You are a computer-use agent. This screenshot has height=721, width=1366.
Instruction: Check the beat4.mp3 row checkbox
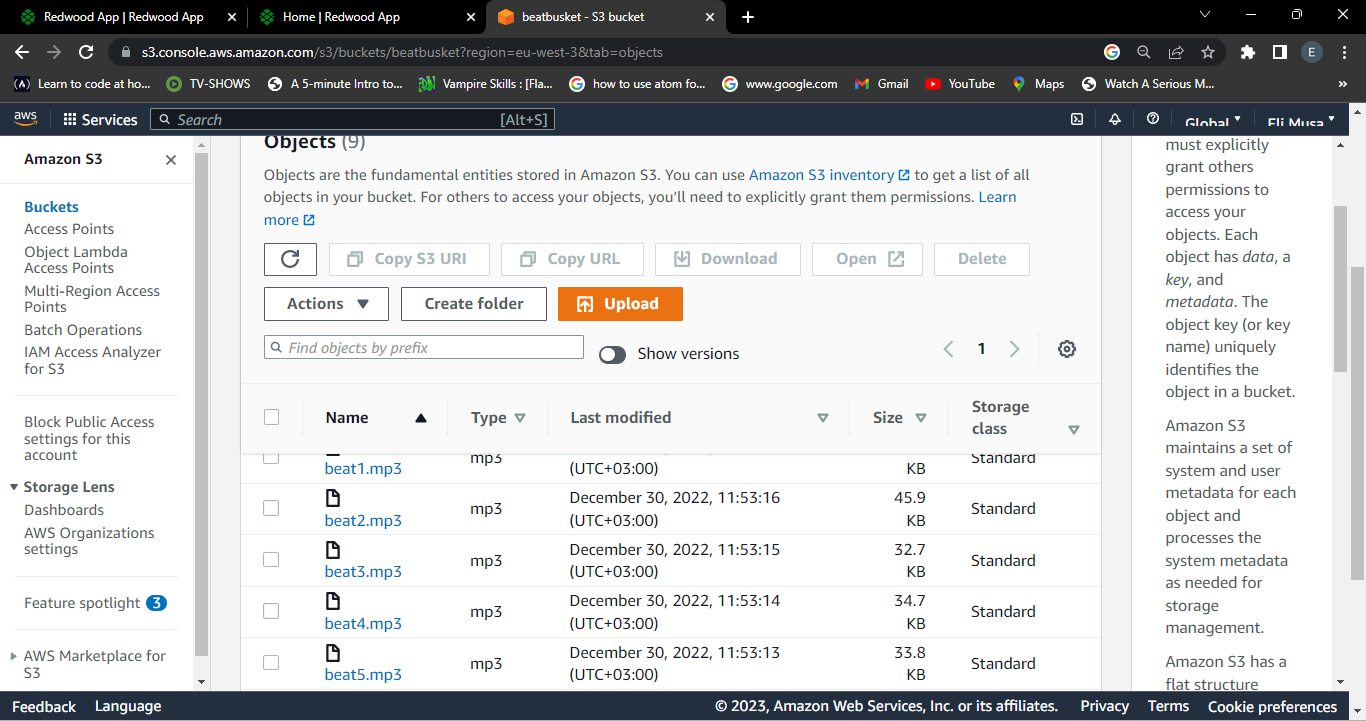click(x=271, y=611)
